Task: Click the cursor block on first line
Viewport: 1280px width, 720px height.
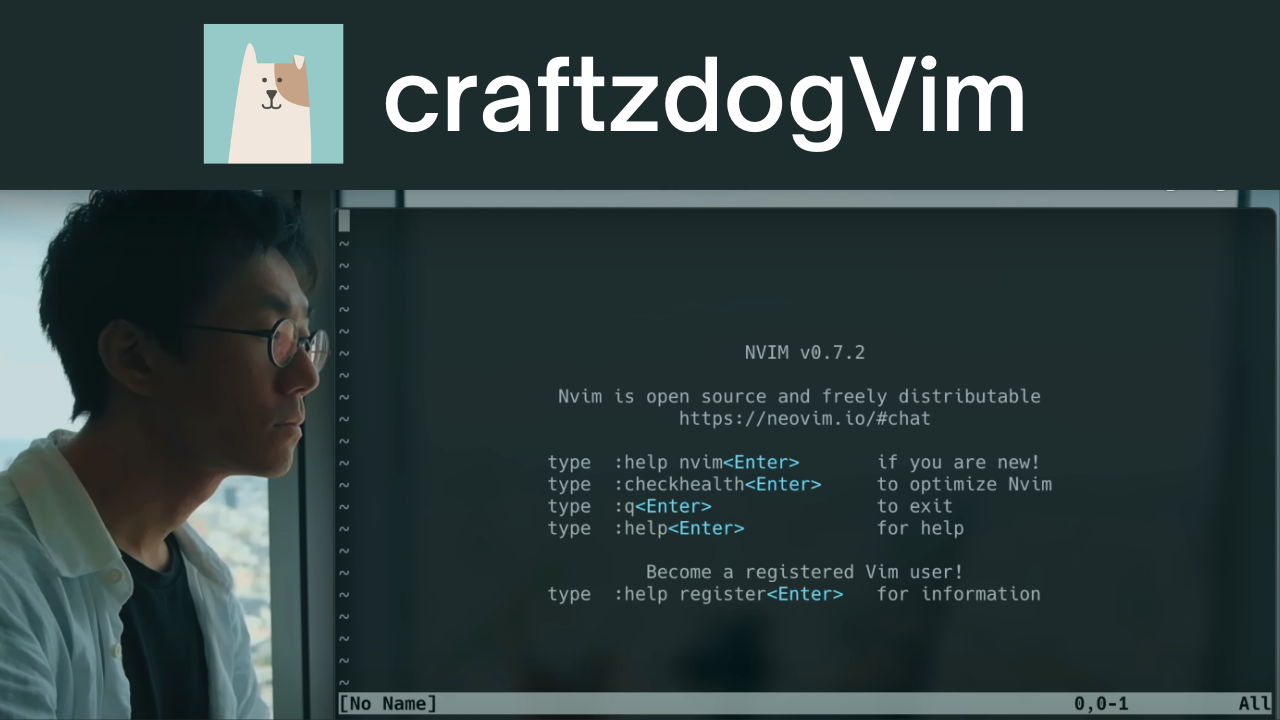Action: point(344,221)
